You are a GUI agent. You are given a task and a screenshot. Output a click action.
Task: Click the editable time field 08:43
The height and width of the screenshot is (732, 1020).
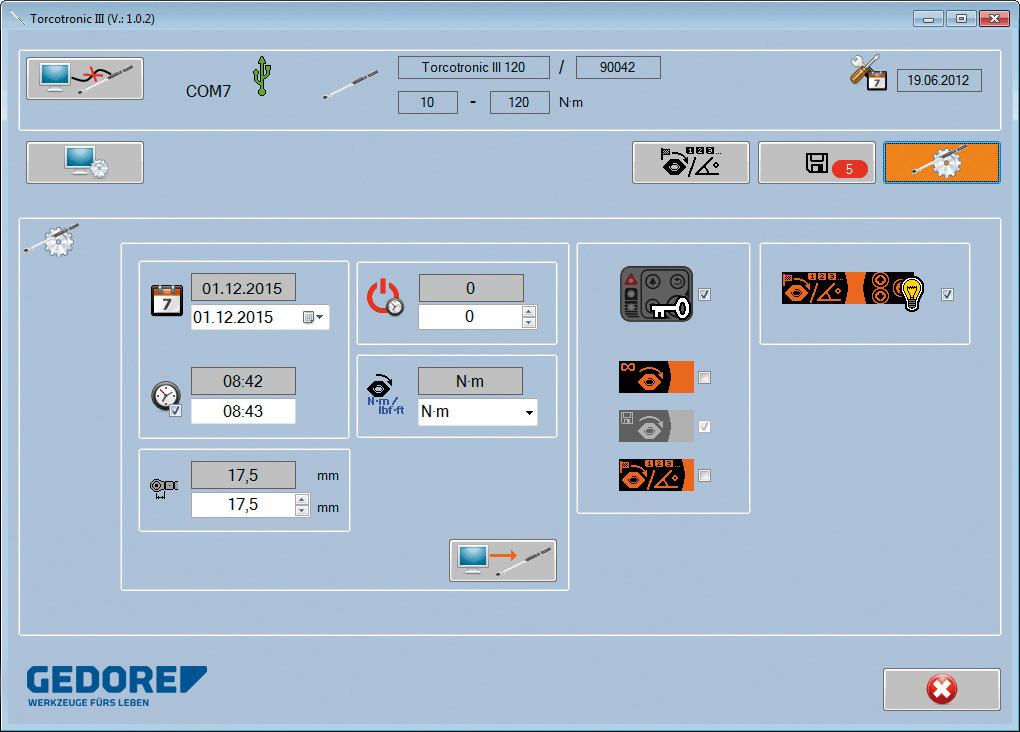tap(243, 412)
